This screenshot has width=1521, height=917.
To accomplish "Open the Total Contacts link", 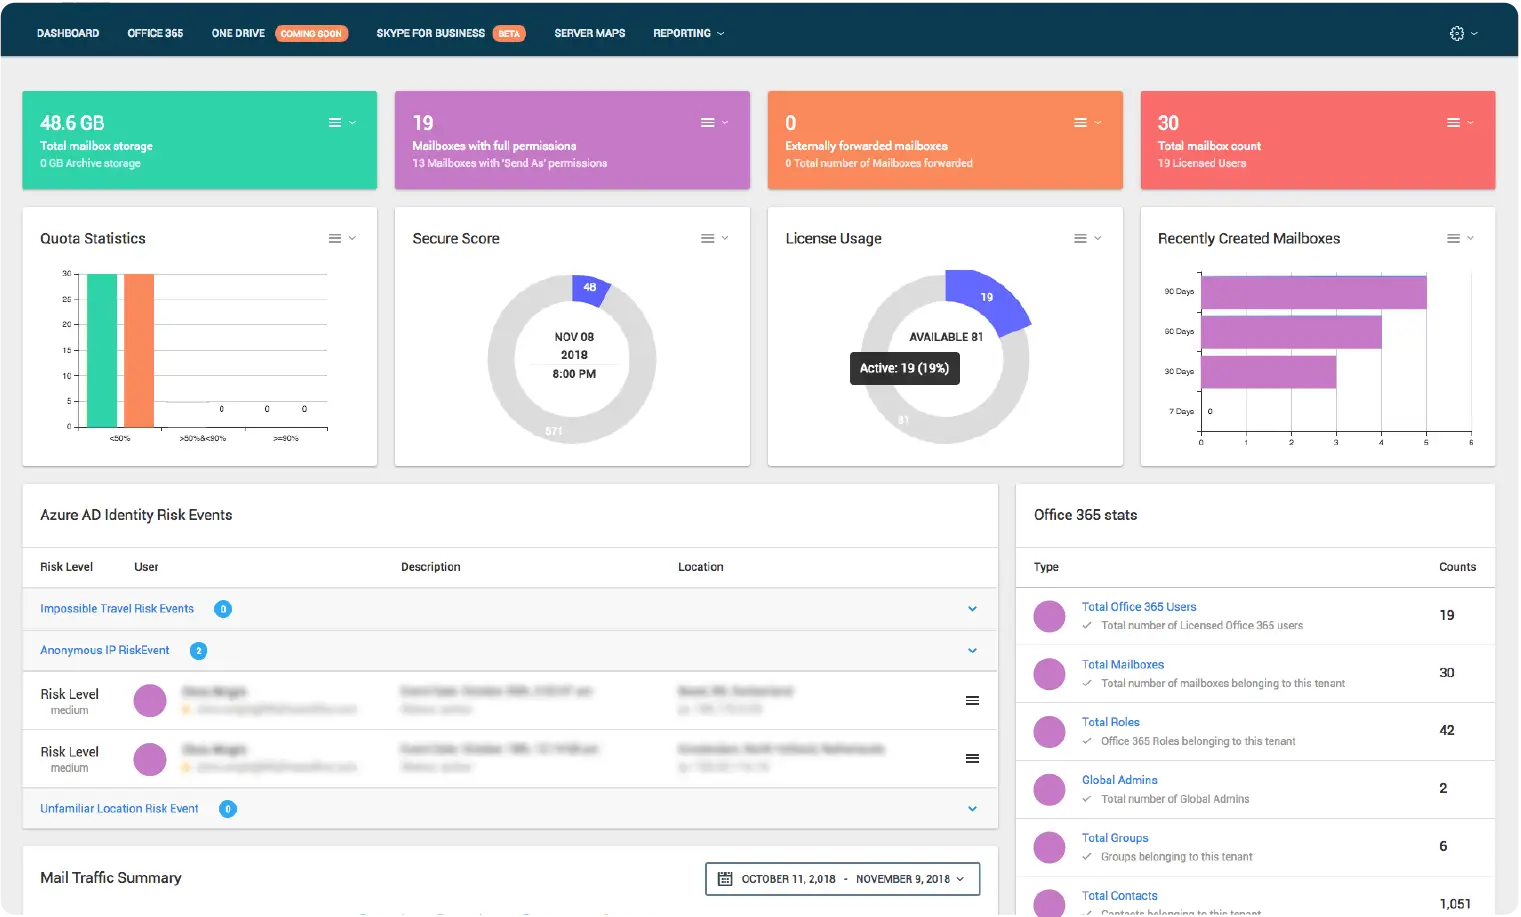I will point(1119,896).
